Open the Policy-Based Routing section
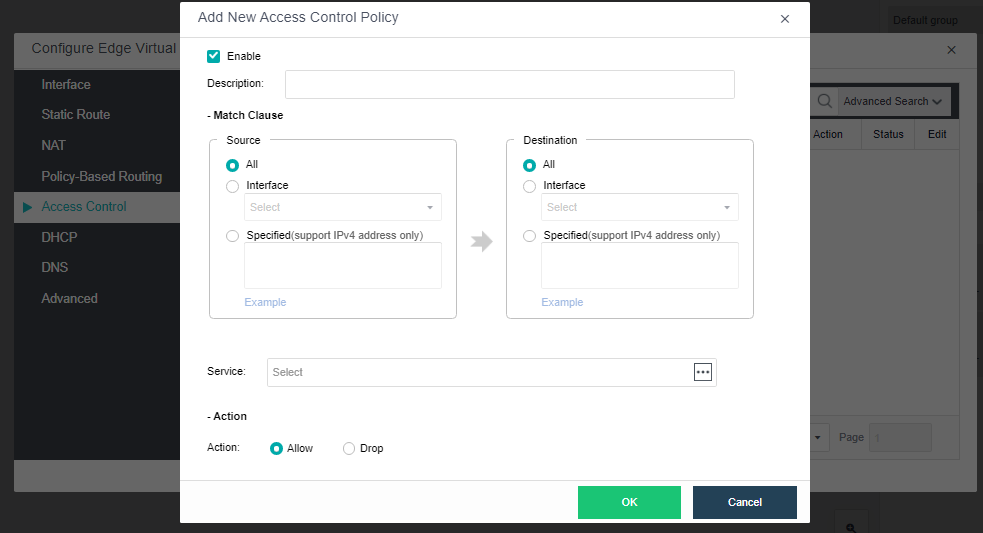This screenshot has width=983, height=533. pos(101,176)
